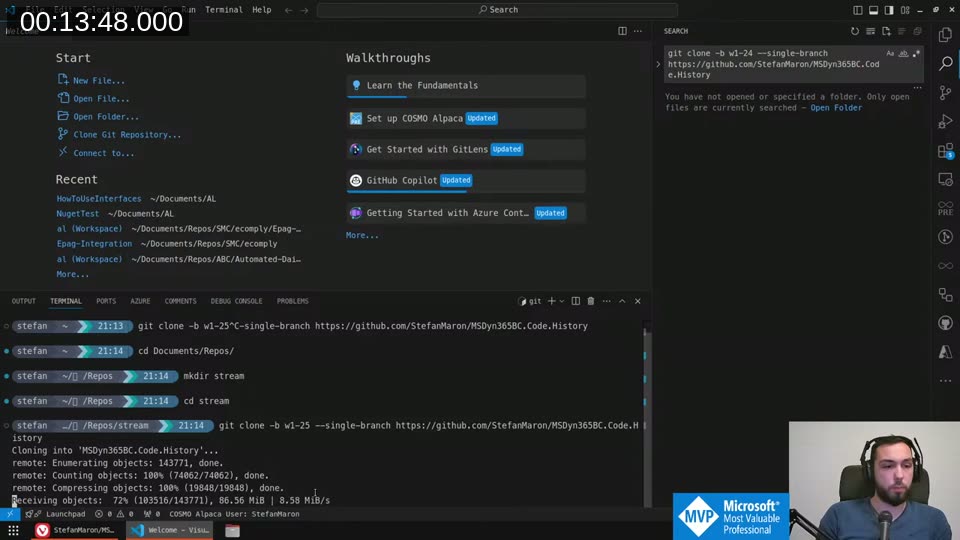This screenshot has height=540, width=960.
Task: Open editor more actions ellipsis
Action: click(x=638, y=31)
